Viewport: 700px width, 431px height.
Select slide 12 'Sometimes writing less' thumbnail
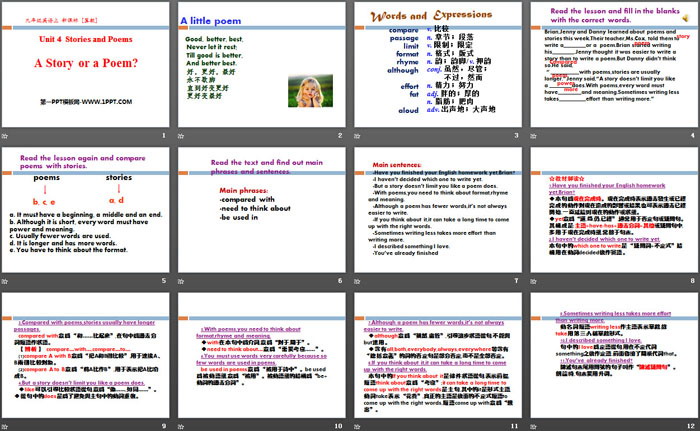tap(614, 355)
